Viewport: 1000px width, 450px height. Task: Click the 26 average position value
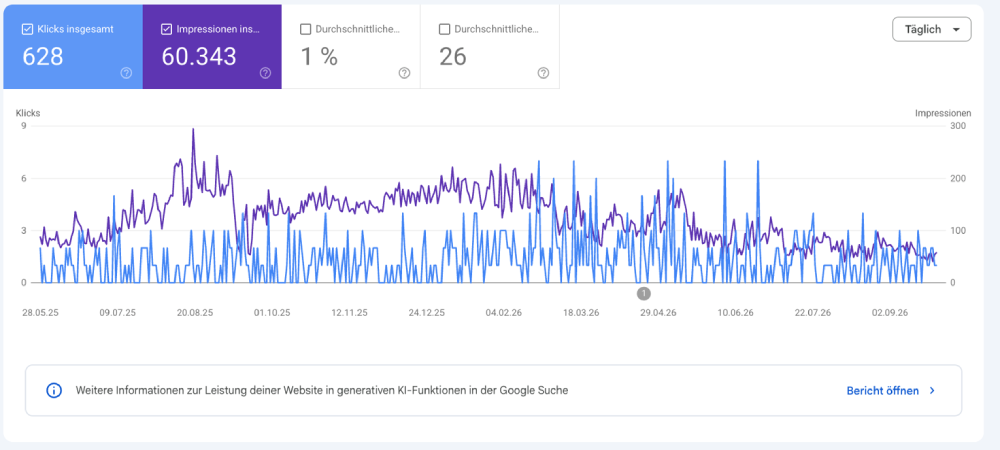pyautogui.click(x=453, y=57)
